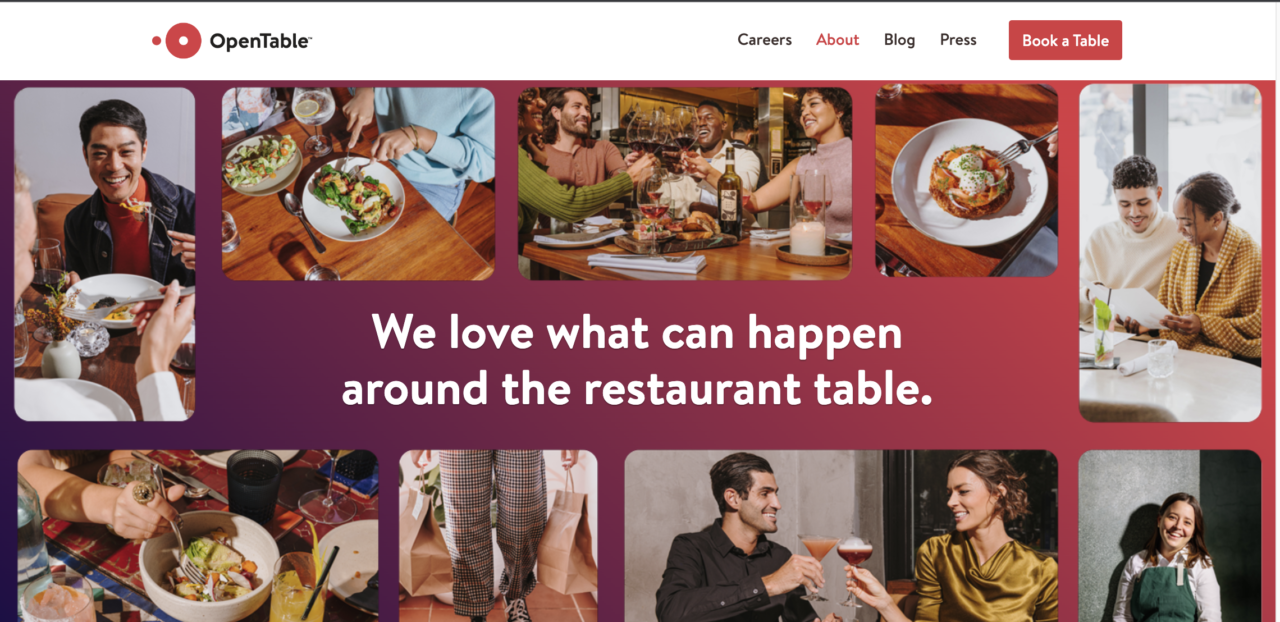Open the photo of egg dish with fork
This screenshot has height=622, width=1280.
click(x=966, y=182)
